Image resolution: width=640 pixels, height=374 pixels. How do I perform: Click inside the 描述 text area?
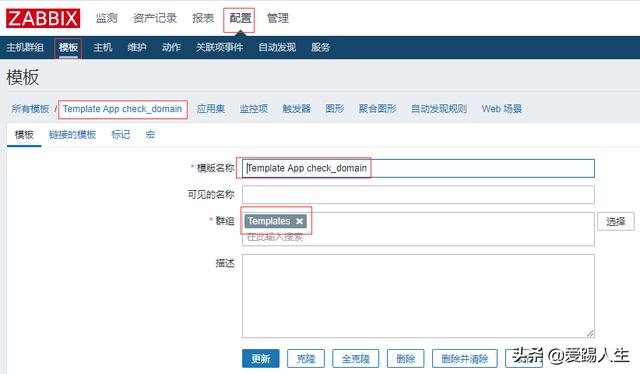coord(418,296)
